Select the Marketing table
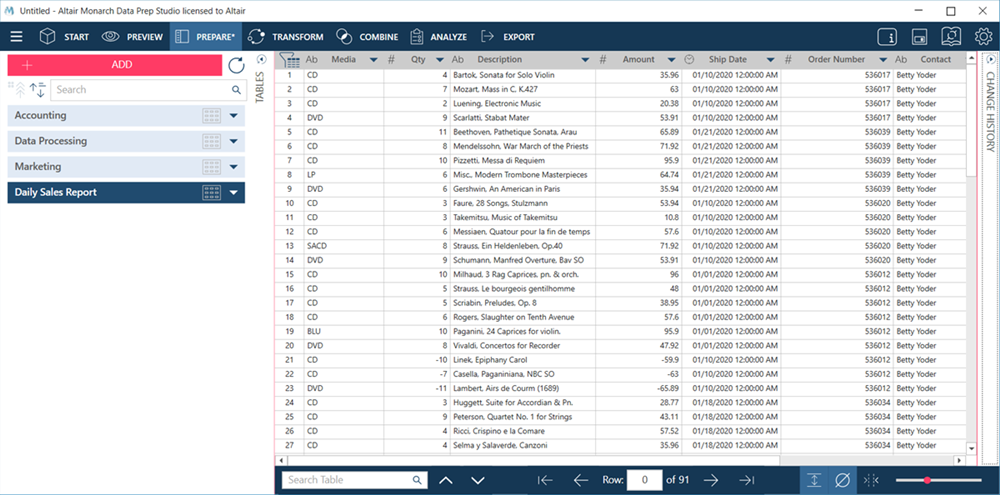The width and height of the screenshot is (1000, 495). (x=126, y=166)
